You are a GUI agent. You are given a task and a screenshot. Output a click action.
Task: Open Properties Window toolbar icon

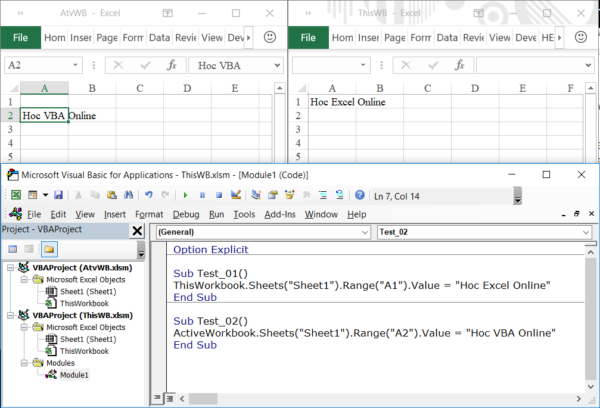tap(273, 195)
